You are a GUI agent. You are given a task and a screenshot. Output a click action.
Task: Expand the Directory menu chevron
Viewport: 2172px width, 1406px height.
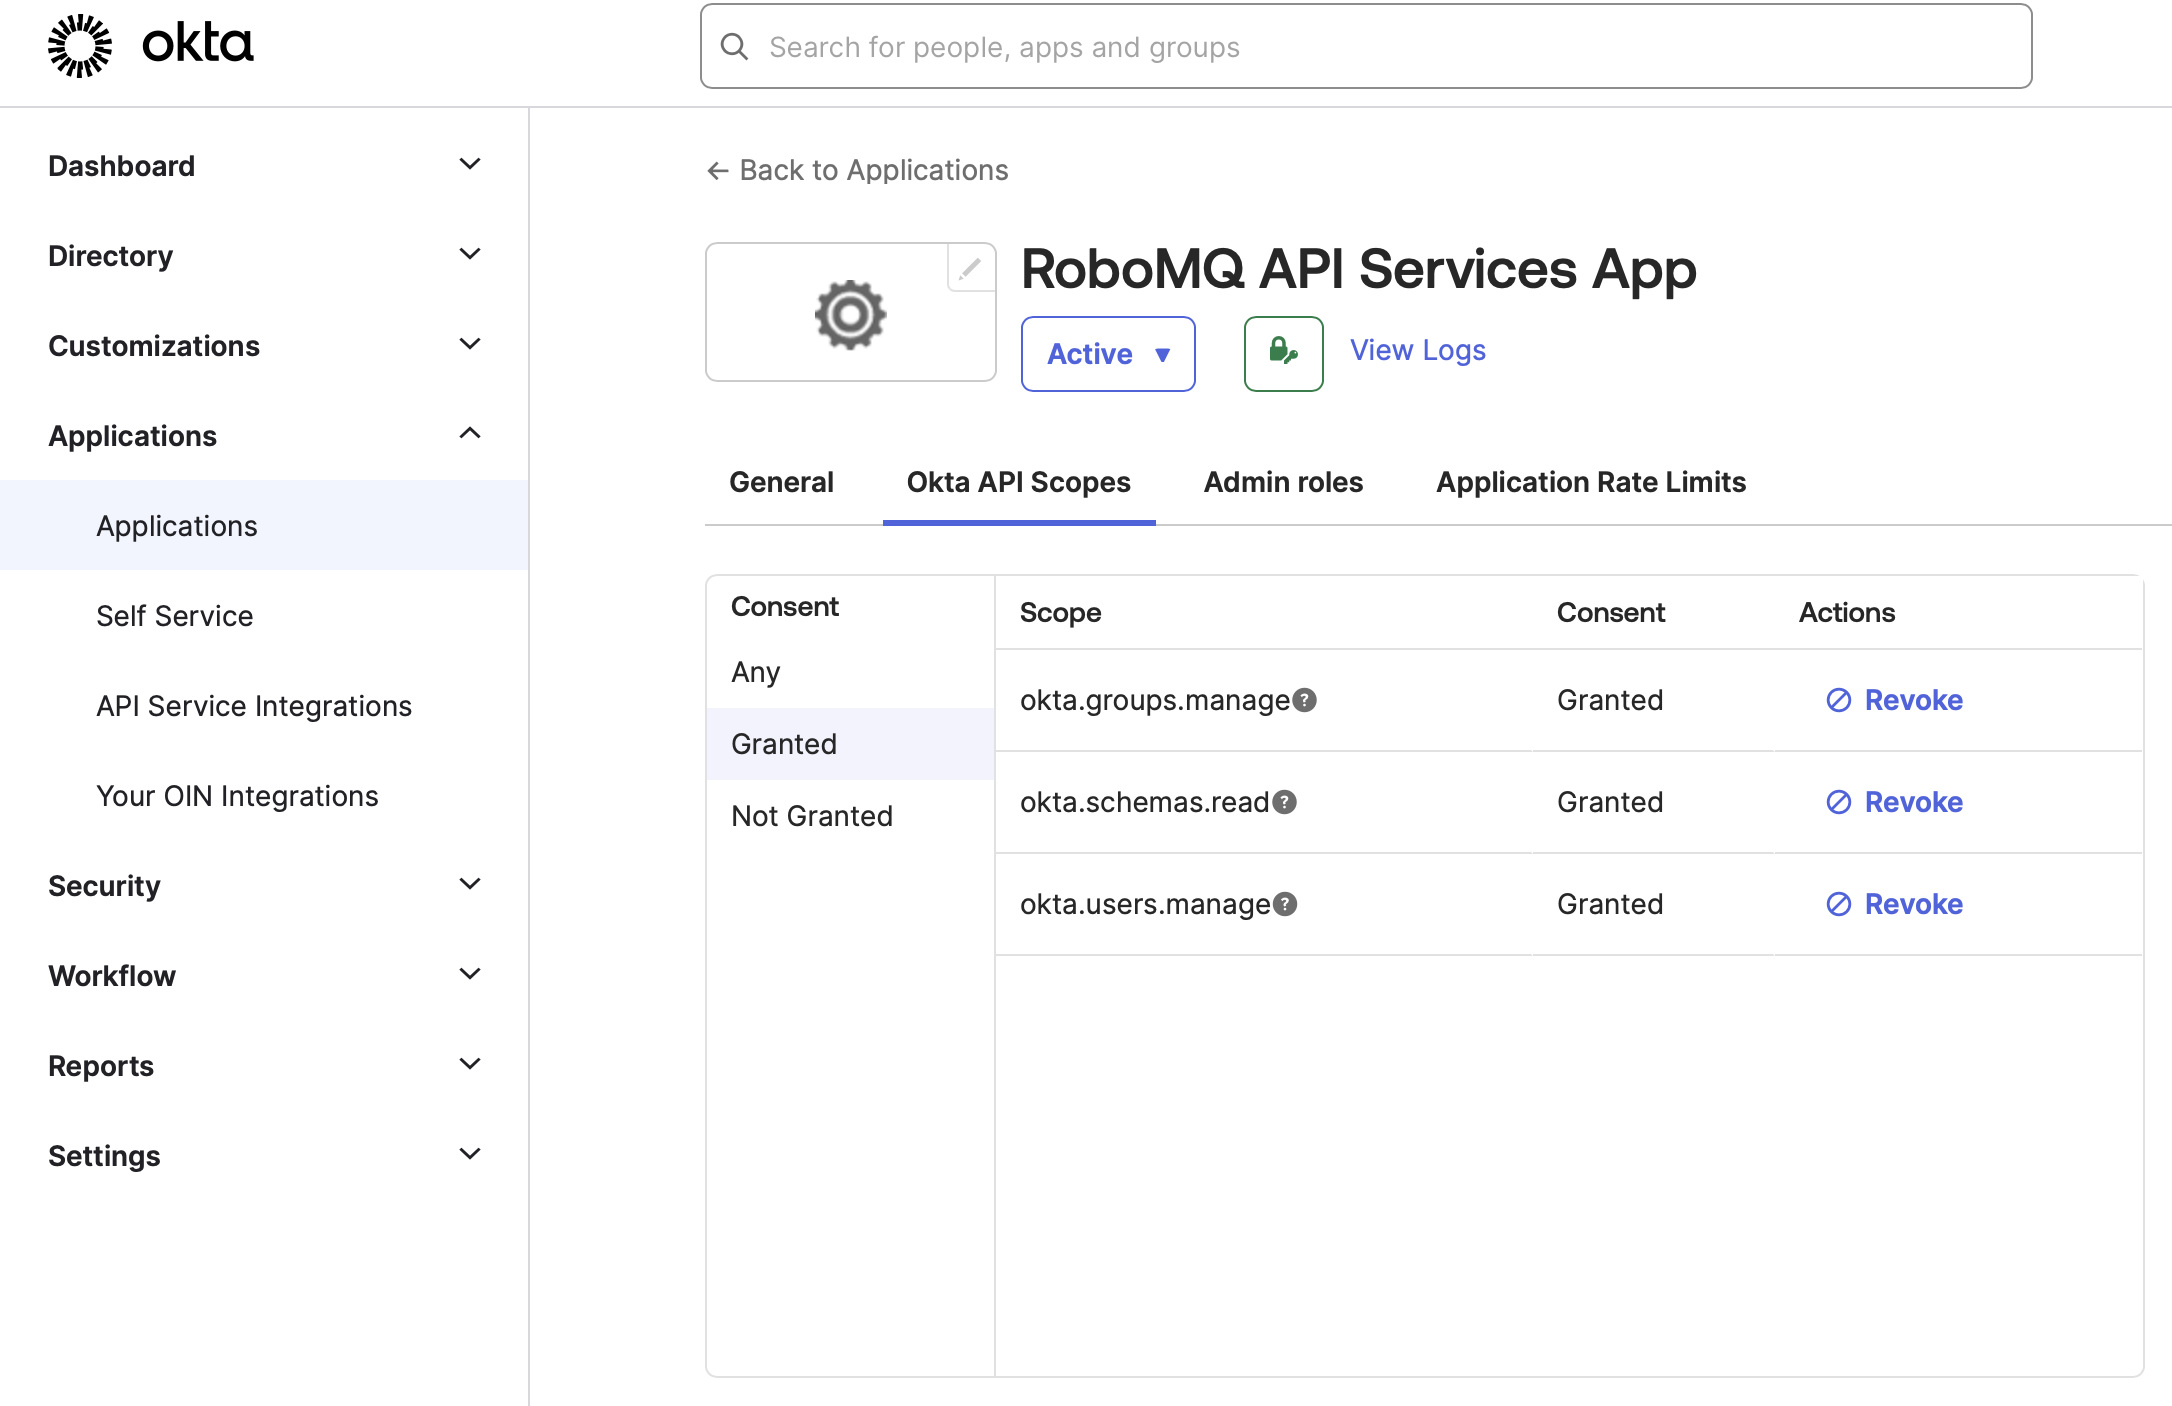click(469, 254)
